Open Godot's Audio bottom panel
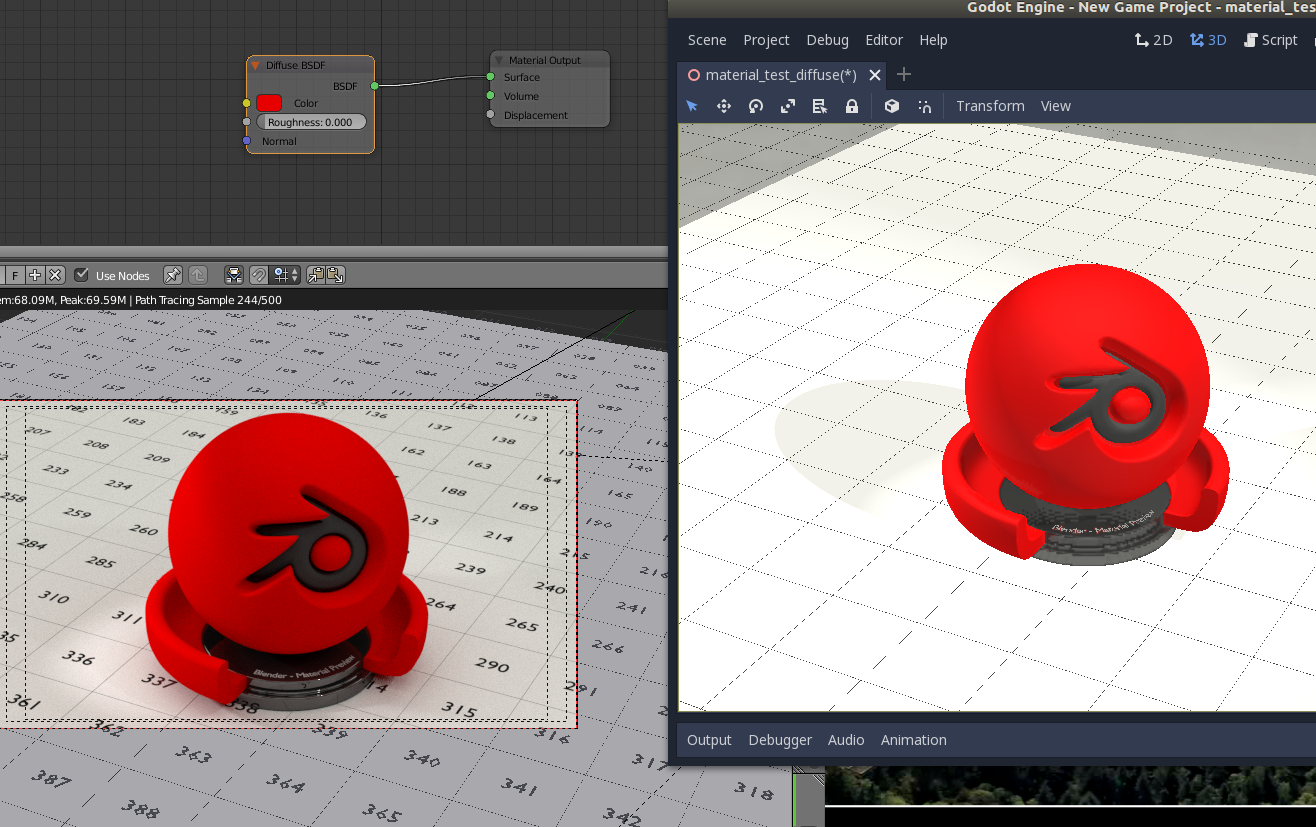This screenshot has width=1316, height=827. pyautogui.click(x=846, y=740)
